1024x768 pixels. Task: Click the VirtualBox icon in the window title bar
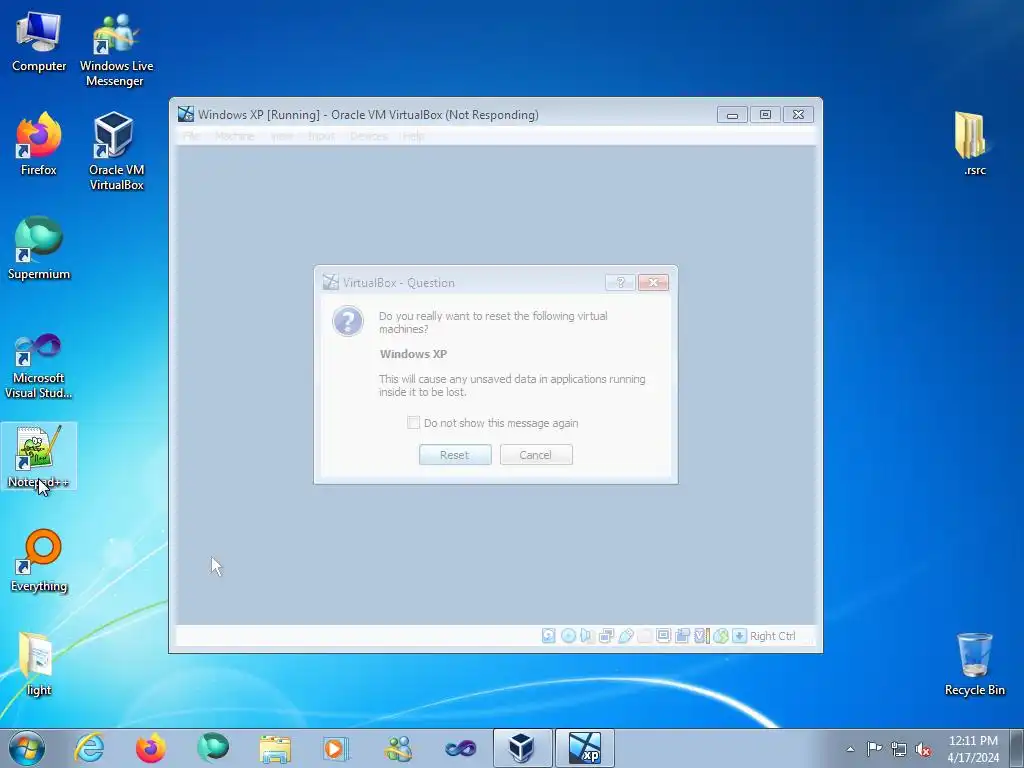click(186, 114)
